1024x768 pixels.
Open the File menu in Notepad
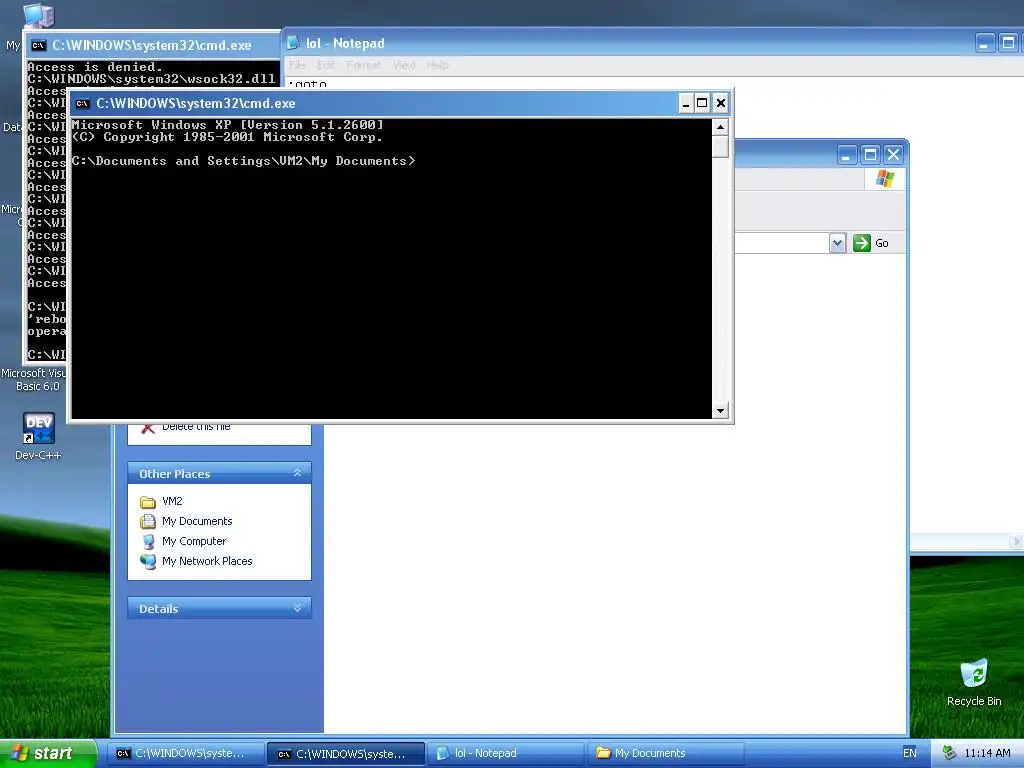(297, 65)
